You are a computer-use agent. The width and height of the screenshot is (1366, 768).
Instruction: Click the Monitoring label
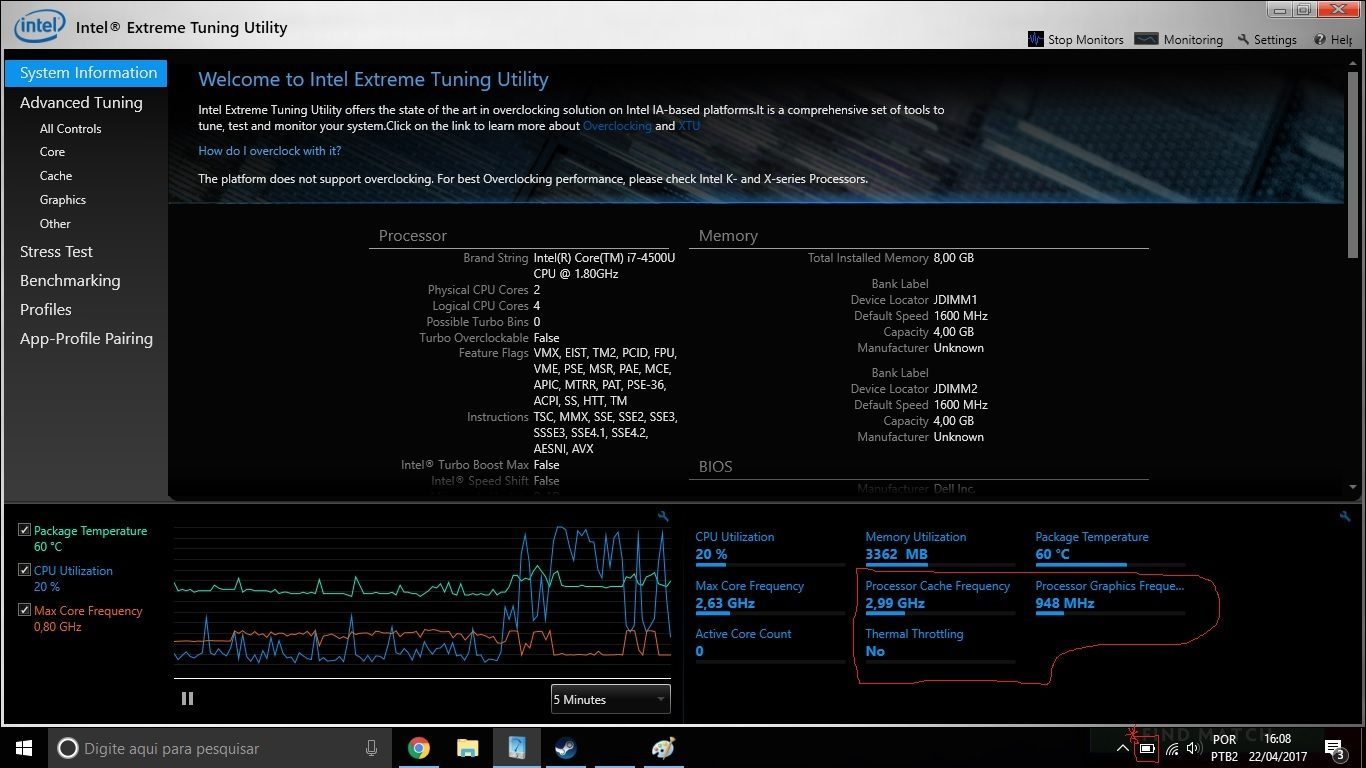coord(1193,40)
